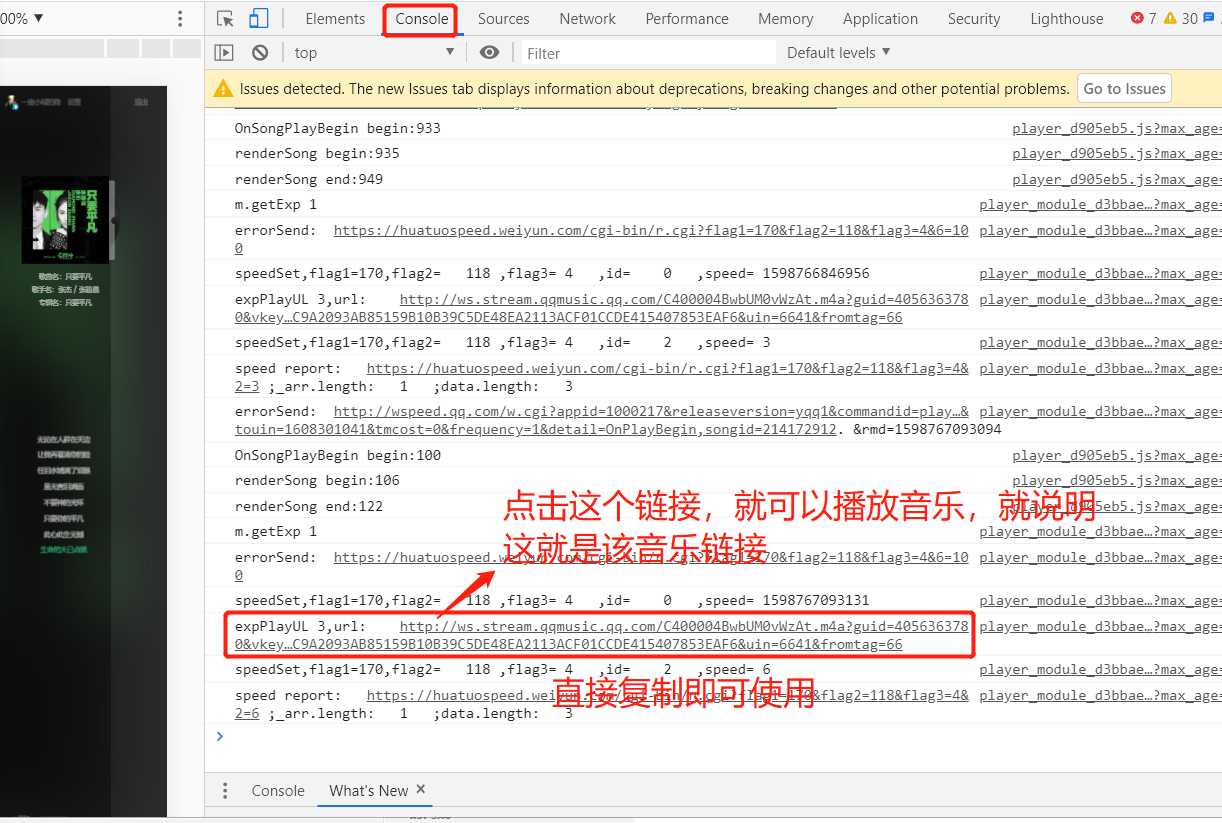Switch to the Network tab
1222x823 pixels.
pyautogui.click(x=587, y=19)
